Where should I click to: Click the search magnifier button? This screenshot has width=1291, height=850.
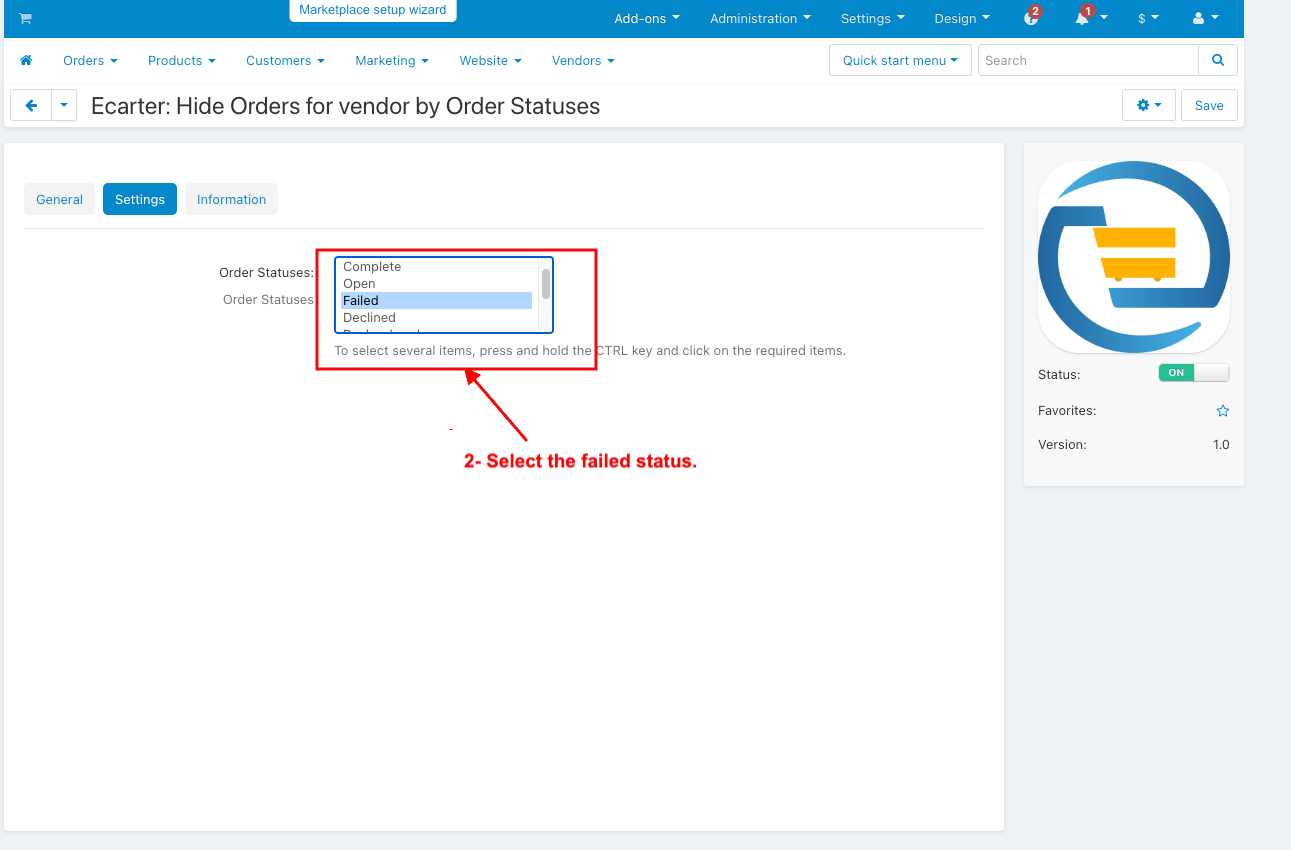[x=1217, y=60]
